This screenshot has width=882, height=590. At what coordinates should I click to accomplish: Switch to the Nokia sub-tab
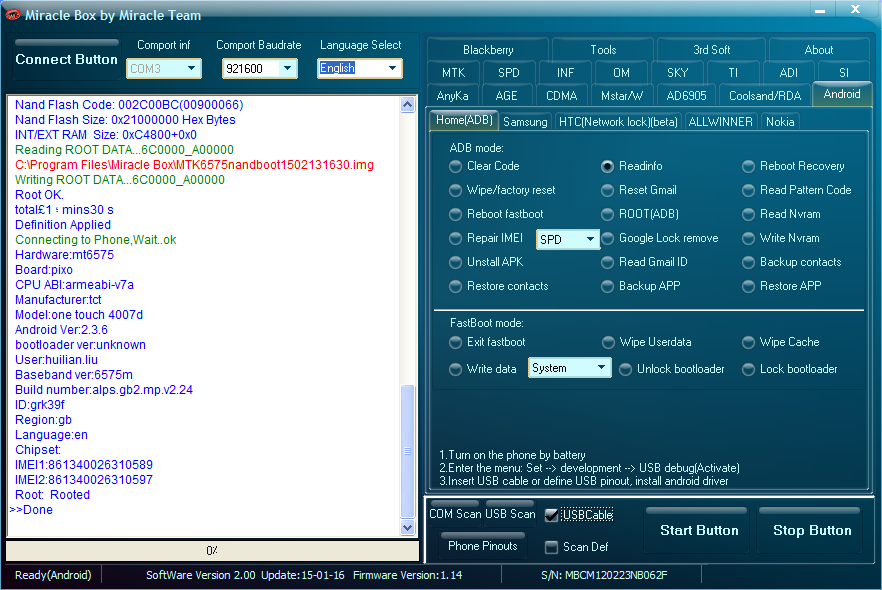pyautogui.click(x=780, y=122)
